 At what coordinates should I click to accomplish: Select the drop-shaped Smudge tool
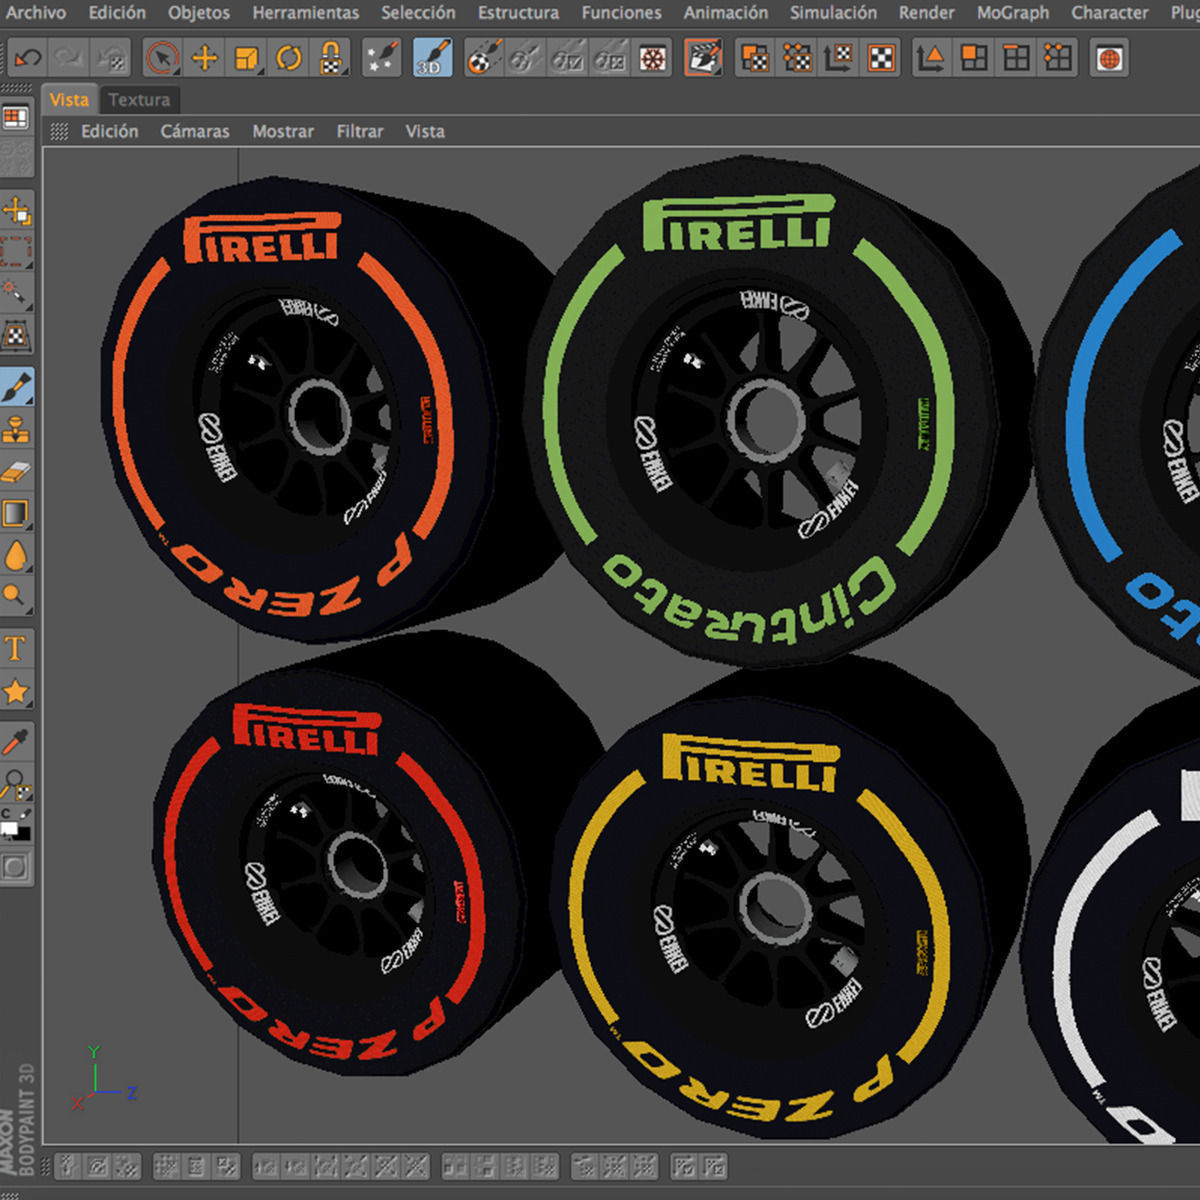[x=16, y=555]
